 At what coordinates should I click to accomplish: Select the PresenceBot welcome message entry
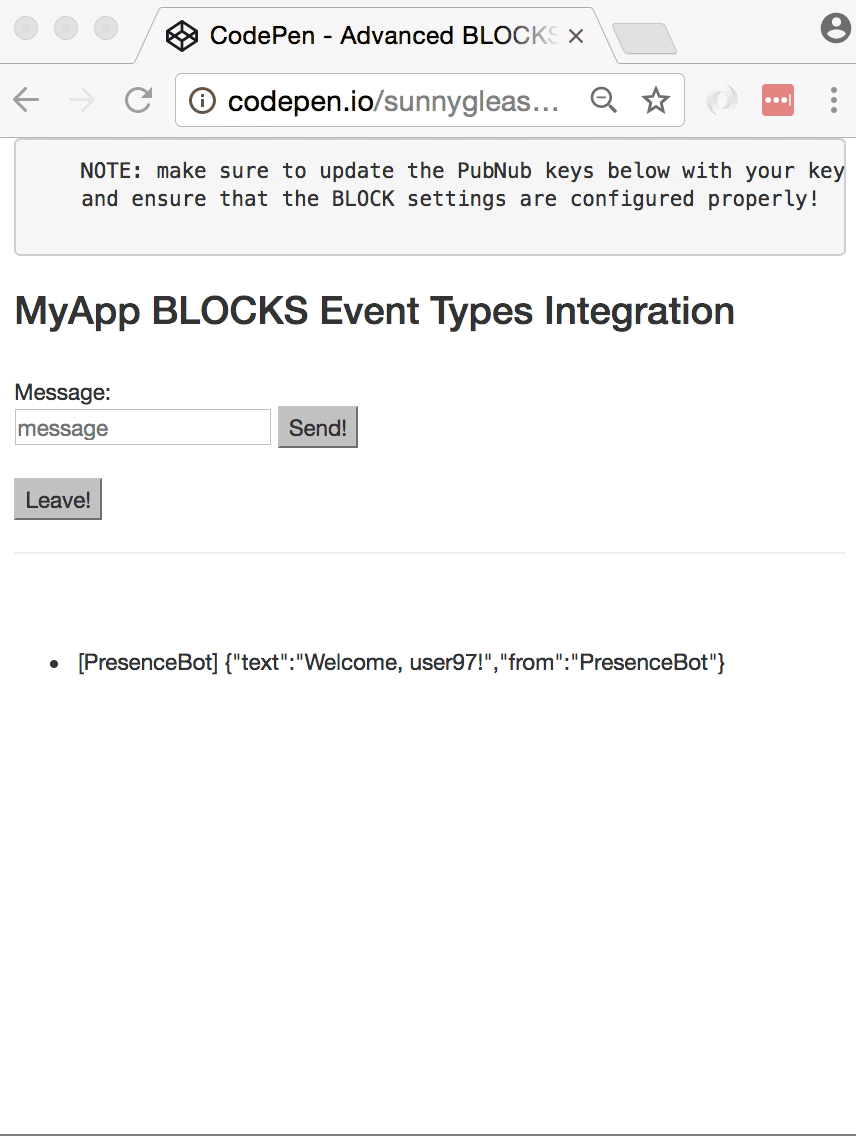pyautogui.click(x=400, y=662)
